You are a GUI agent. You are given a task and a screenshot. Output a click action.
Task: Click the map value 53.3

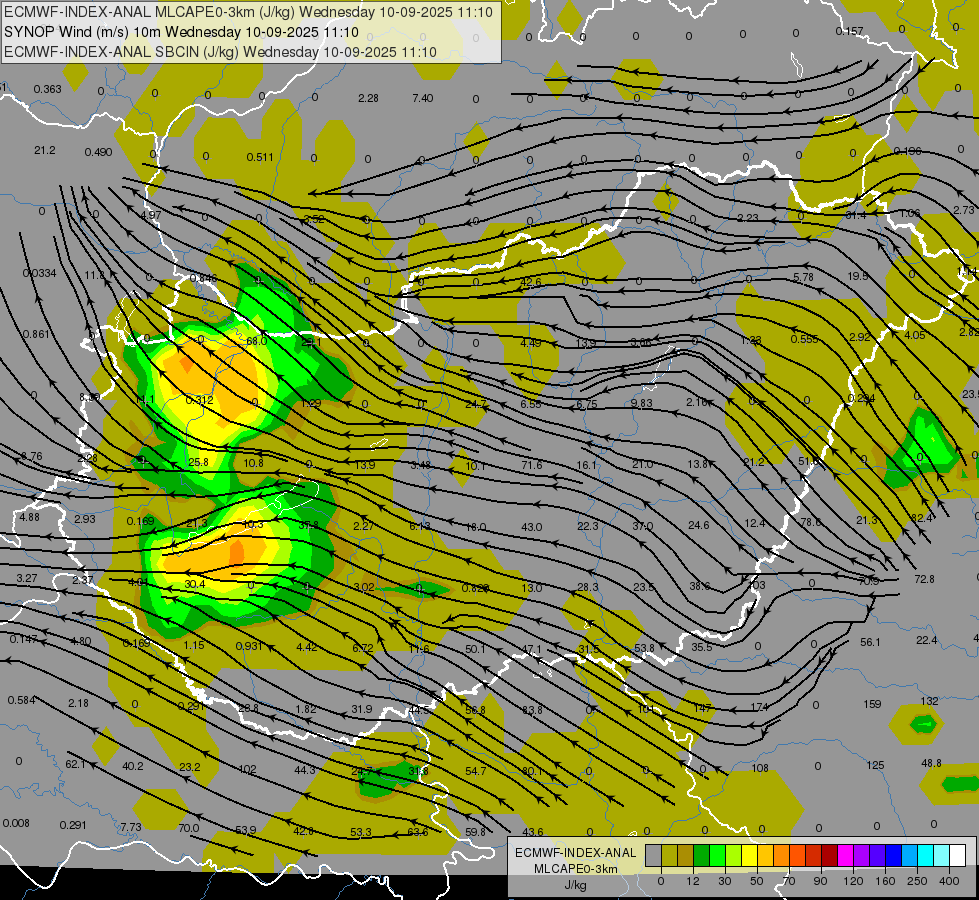[x=360, y=833]
